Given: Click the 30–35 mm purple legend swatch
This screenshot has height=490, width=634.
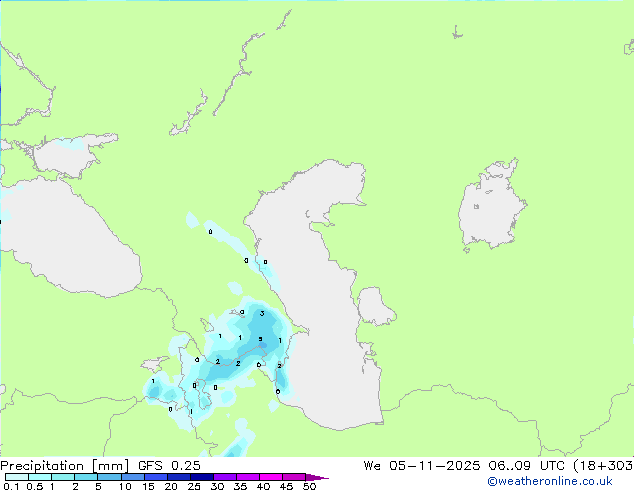Looking at the screenshot, I should [224, 477].
